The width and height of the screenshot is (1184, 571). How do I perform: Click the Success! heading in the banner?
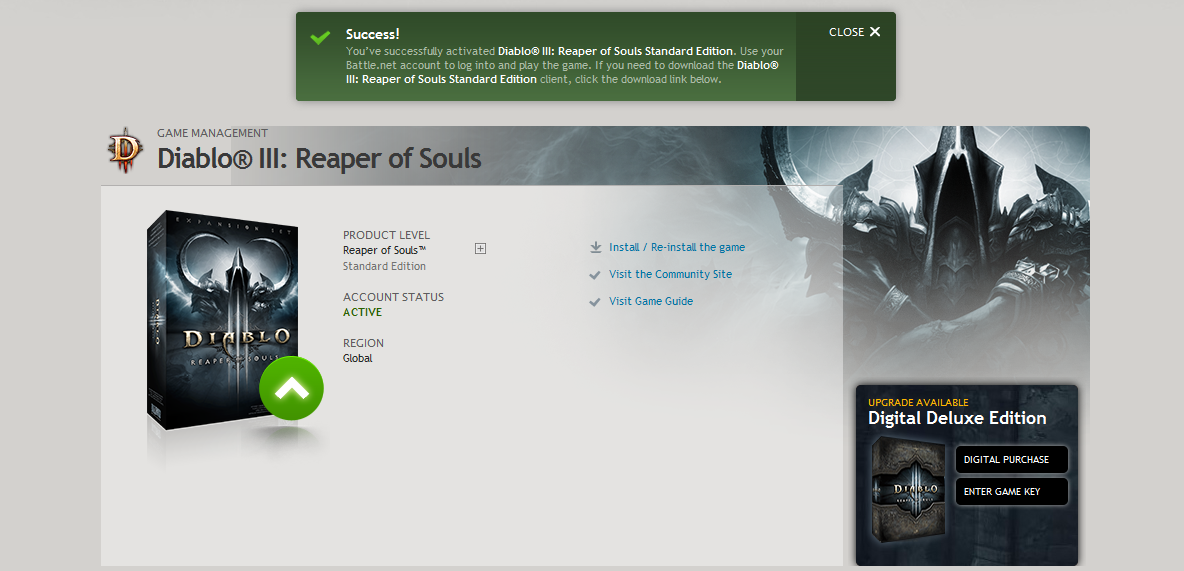(372, 34)
